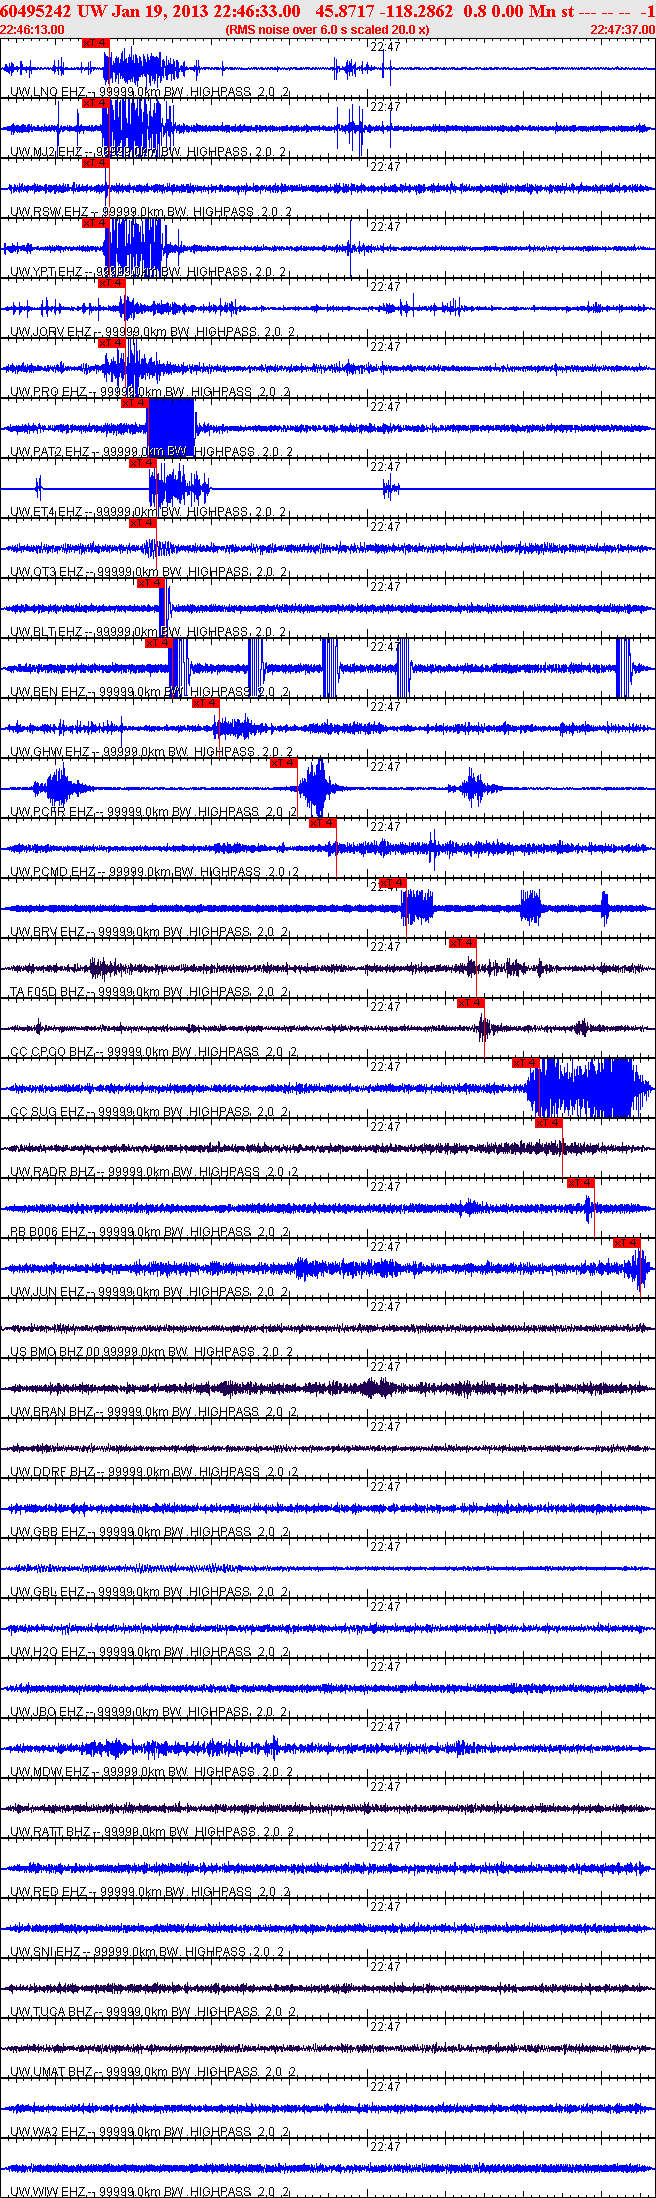Click the clipped solid block on UW.PAT2 trace

click(x=171, y=428)
